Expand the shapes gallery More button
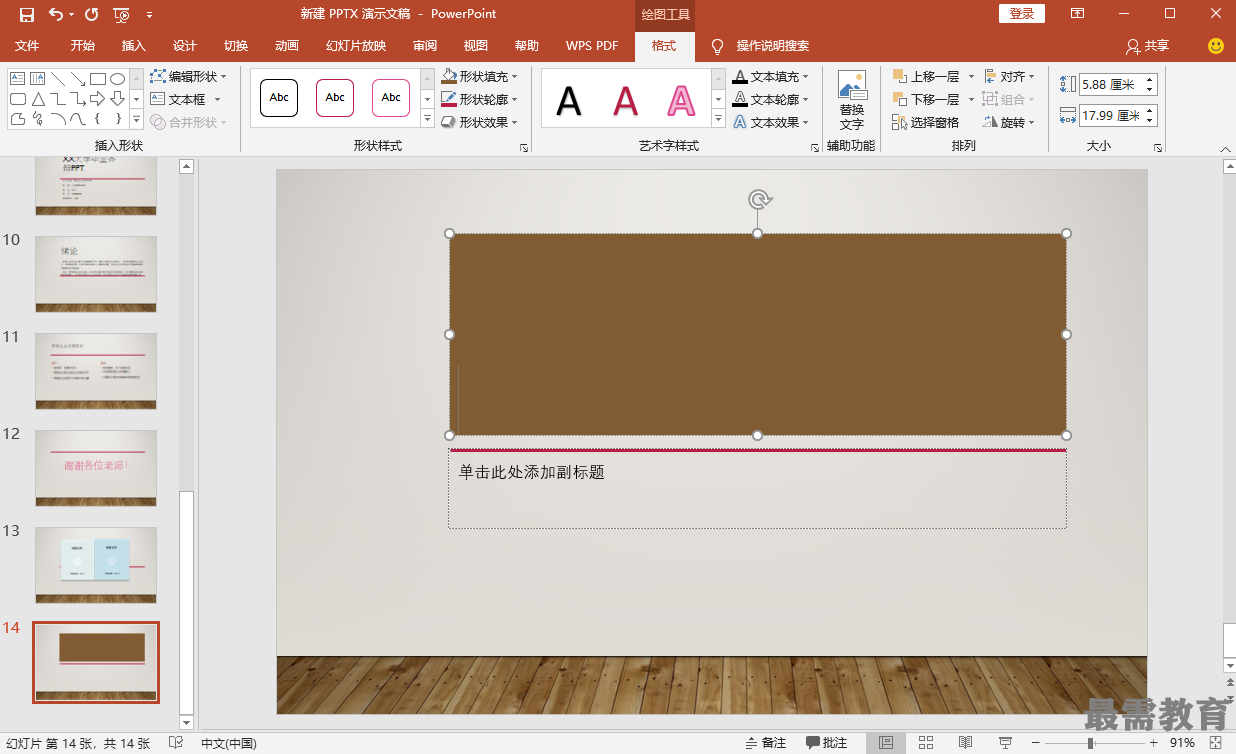 click(x=137, y=120)
